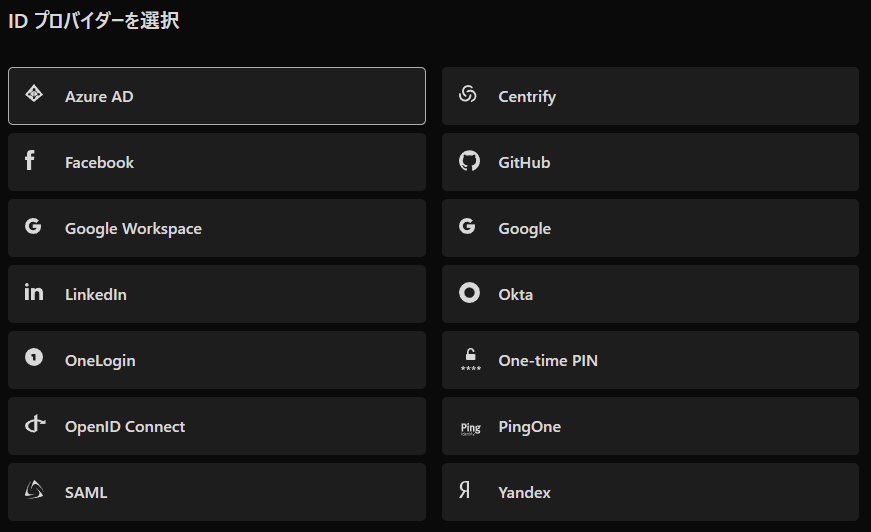Click the GitHub octocat icon
This screenshot has height=532, width=871.
[469, 161]
